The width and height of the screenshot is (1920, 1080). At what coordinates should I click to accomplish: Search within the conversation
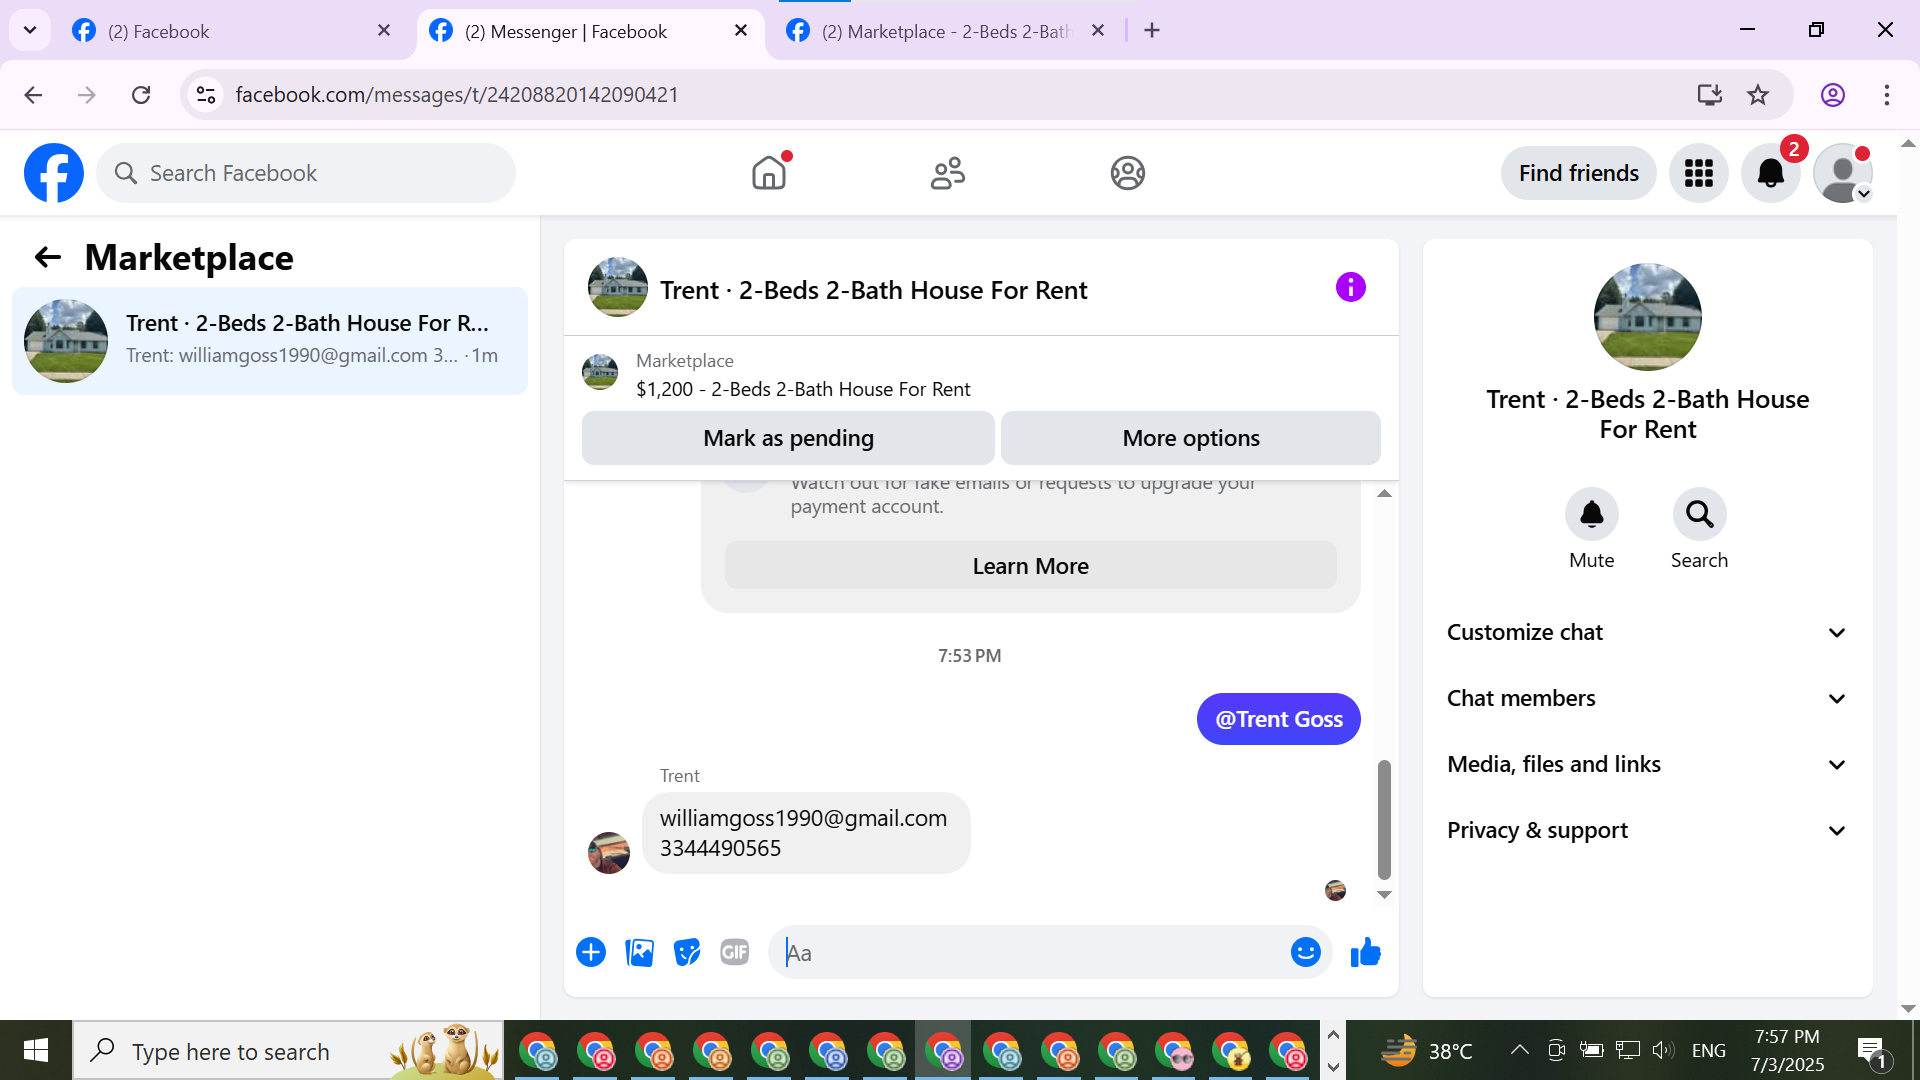click(x=1699, y=514)
